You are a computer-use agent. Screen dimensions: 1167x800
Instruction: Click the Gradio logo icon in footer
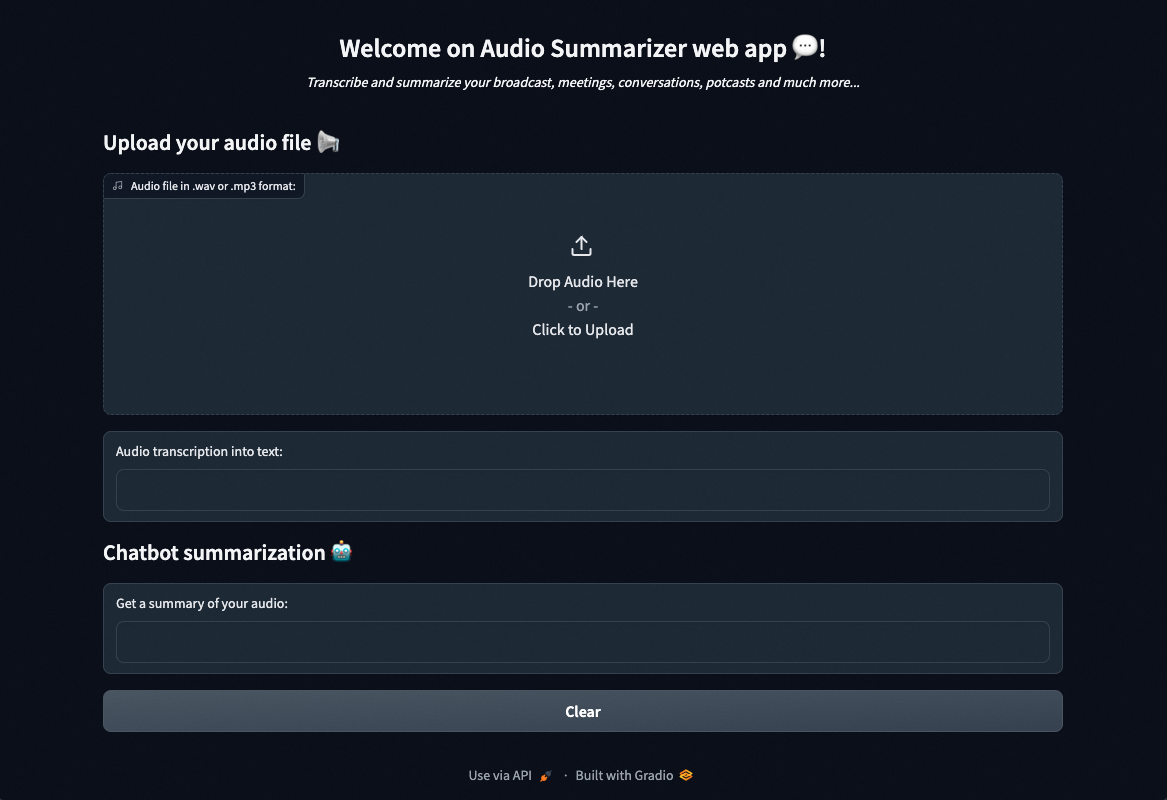(685, 775)
